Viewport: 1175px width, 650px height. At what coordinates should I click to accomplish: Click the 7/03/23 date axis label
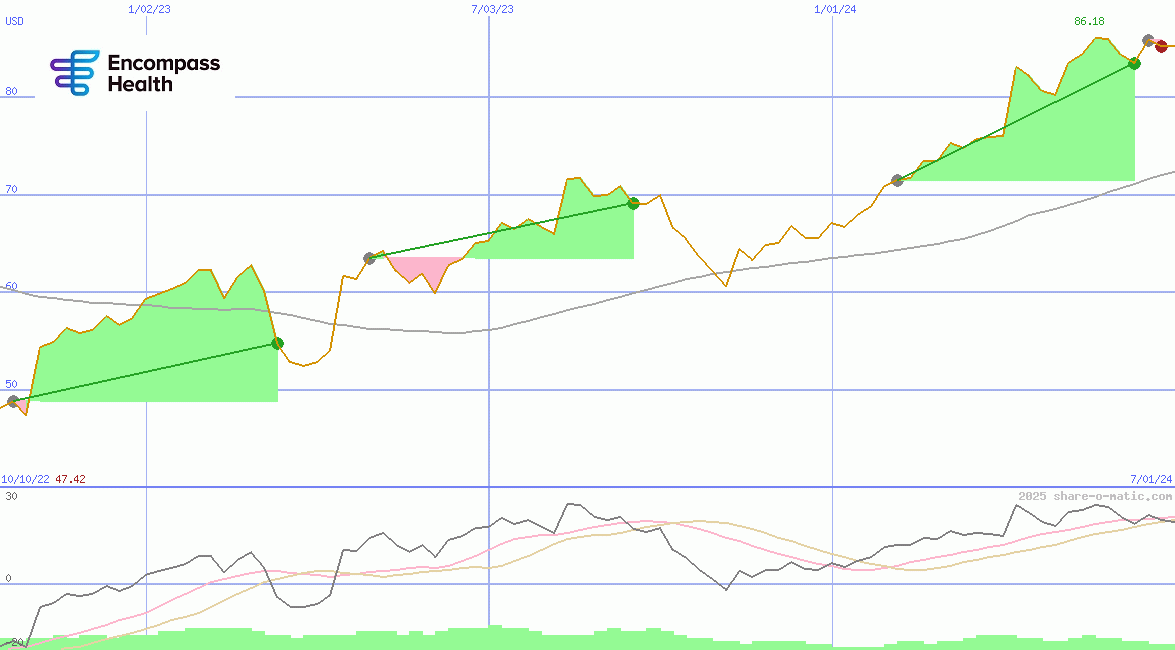click(491, 9)
